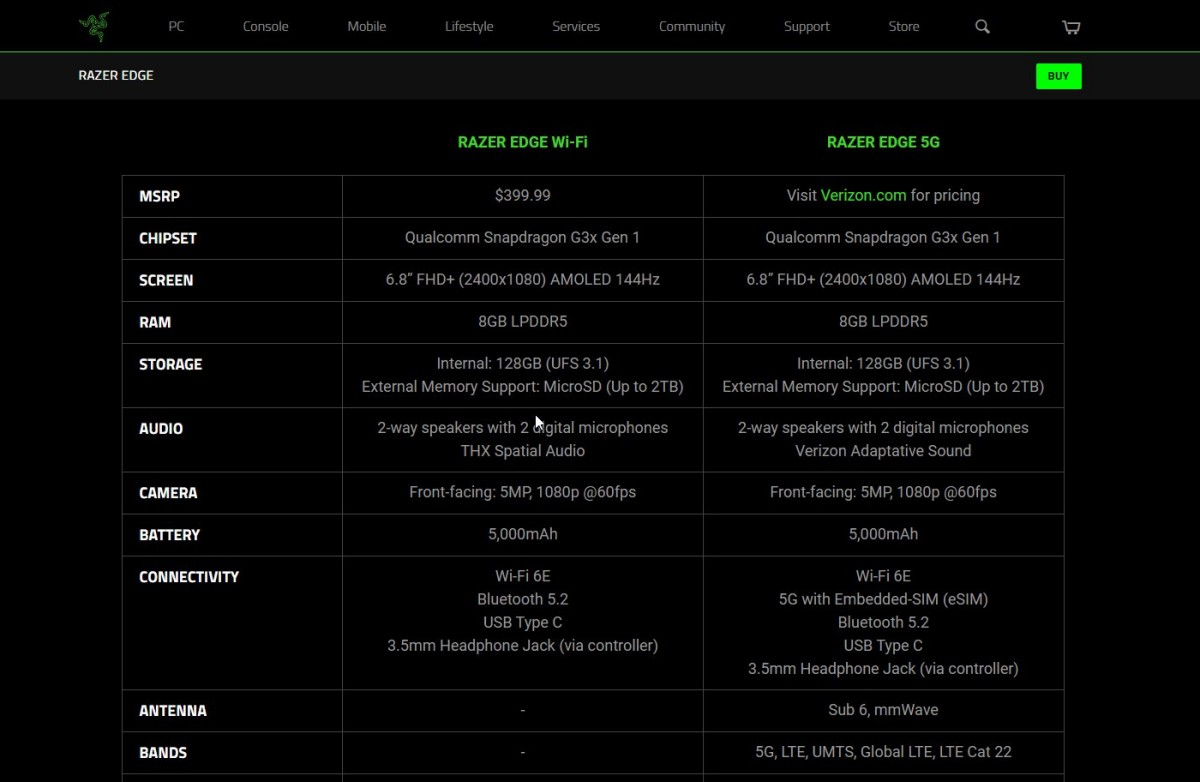This screenshot has height=782, width=1200.
Task: Open the PC menu
Action: (x=176, y=27)
